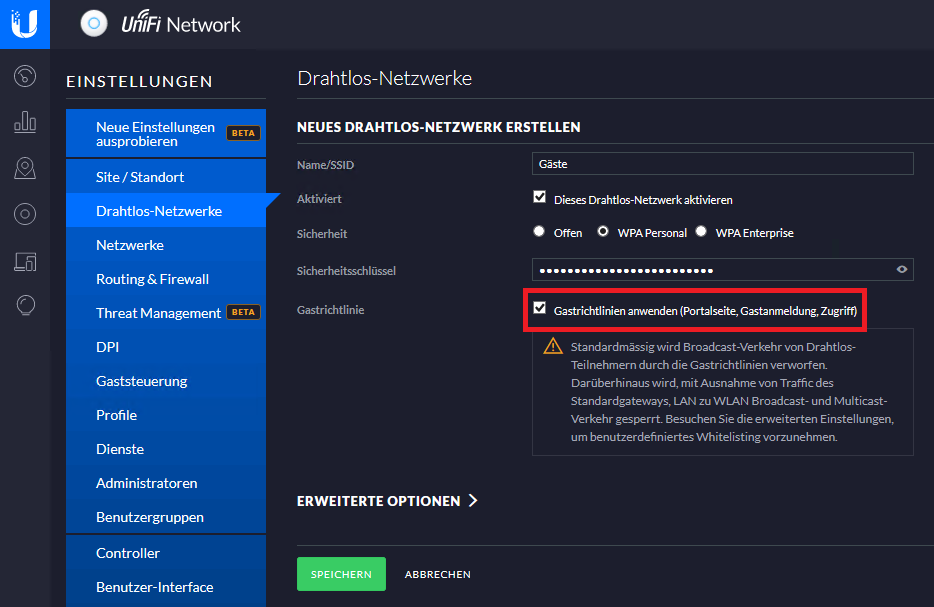Image resolution: width=934 pixels, height=607 pixels.
Task: Open the Devices circle icon
Action: [25, 214]
